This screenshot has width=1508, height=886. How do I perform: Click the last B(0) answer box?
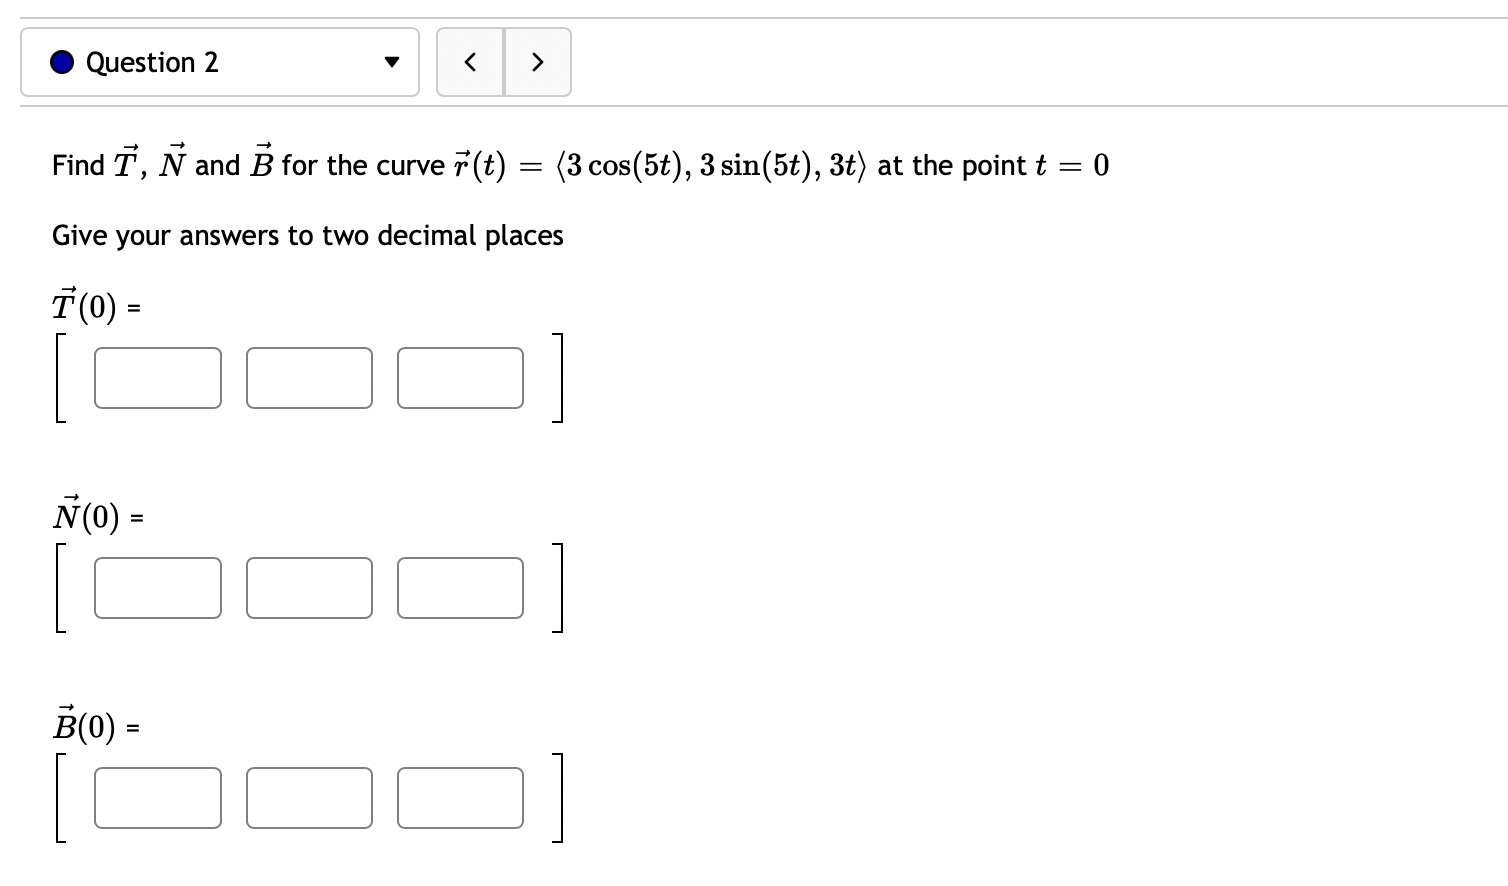point(460,798)
